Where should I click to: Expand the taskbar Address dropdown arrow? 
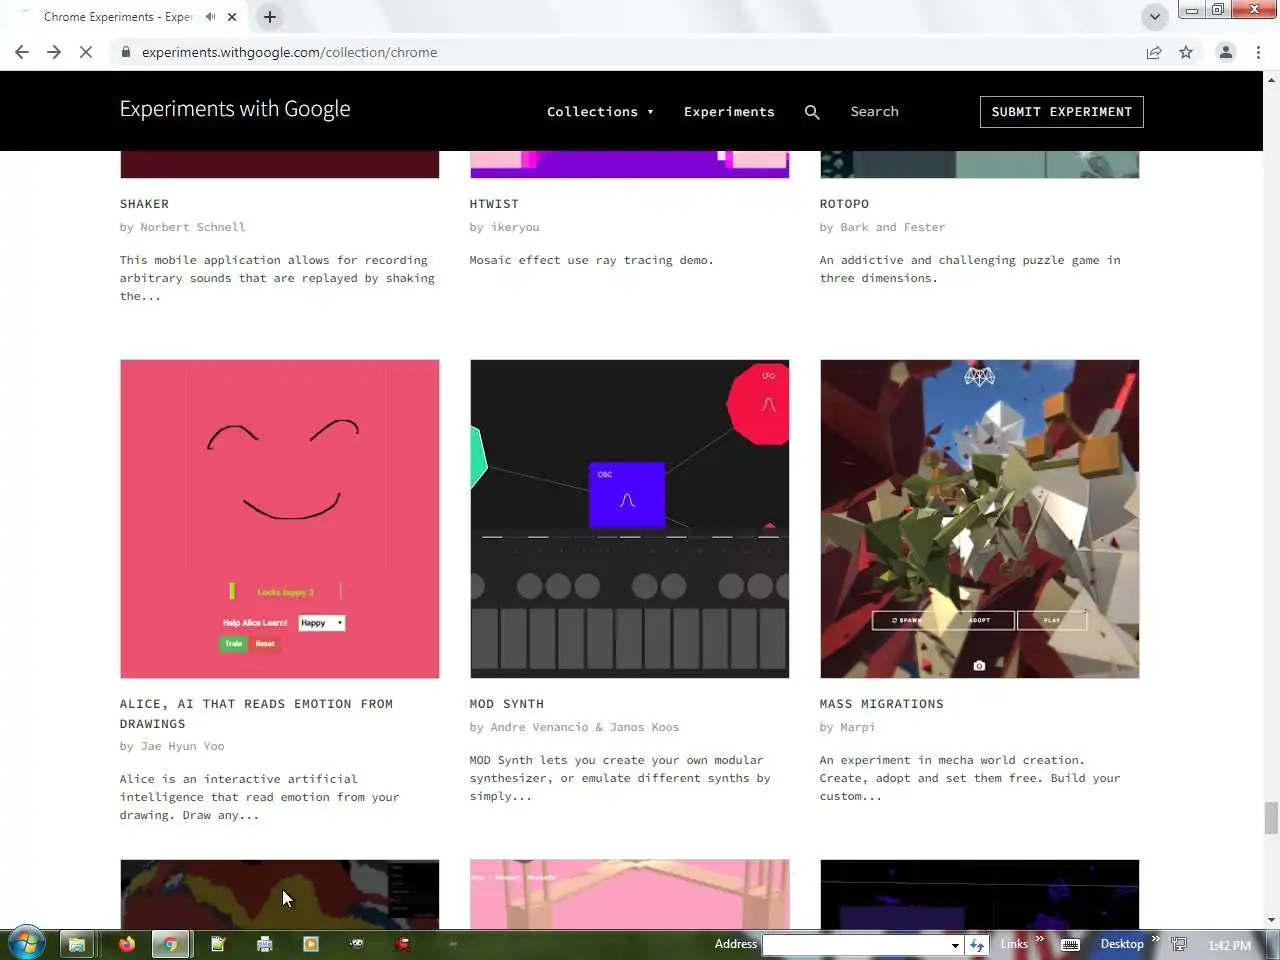pyautogui.click(x=955, y=944)
